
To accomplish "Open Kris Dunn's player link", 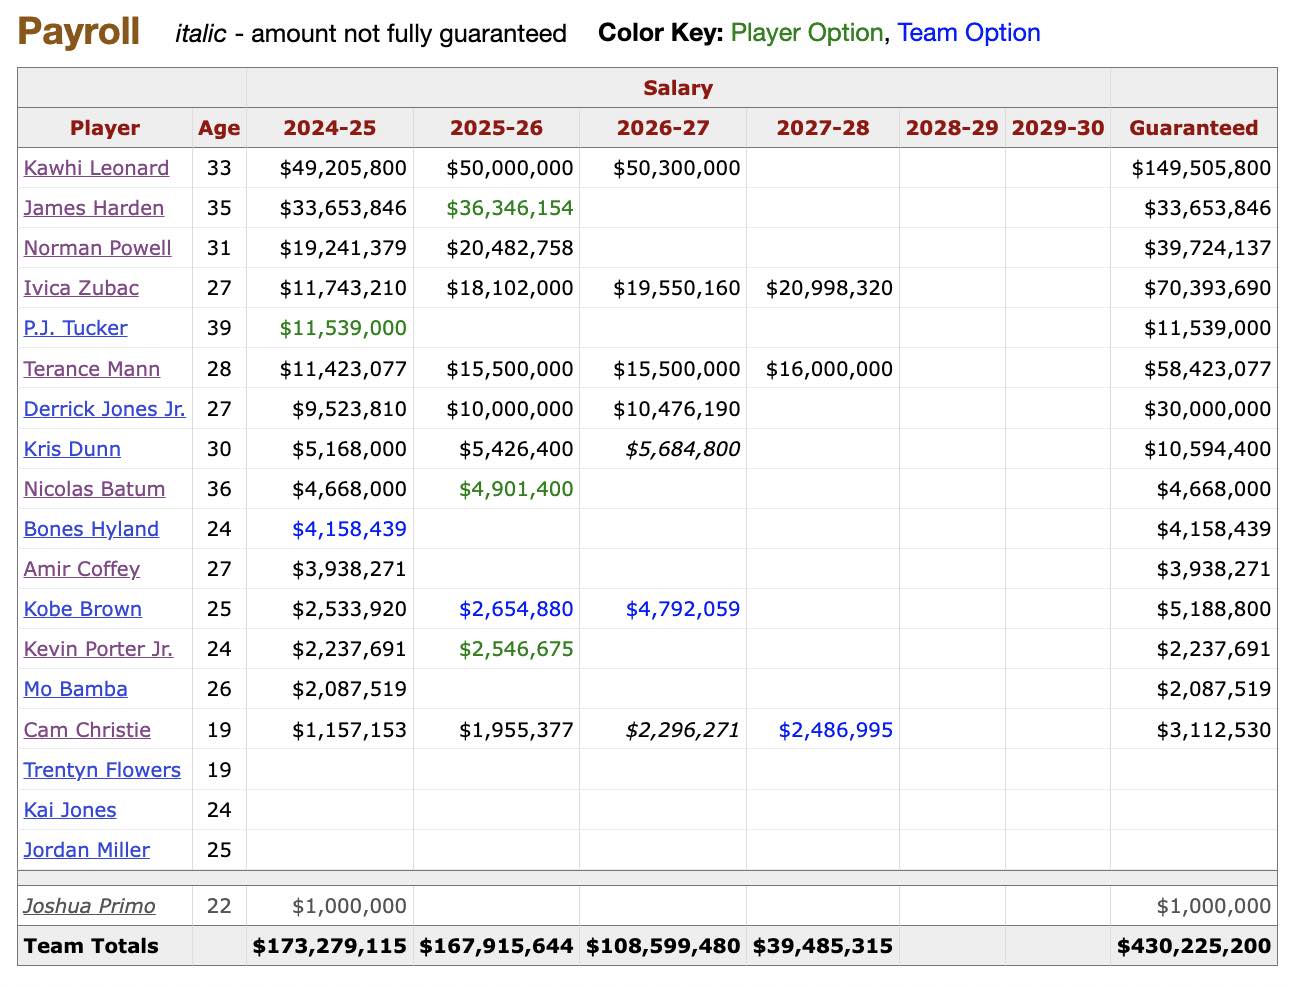I will pos(72,449).
